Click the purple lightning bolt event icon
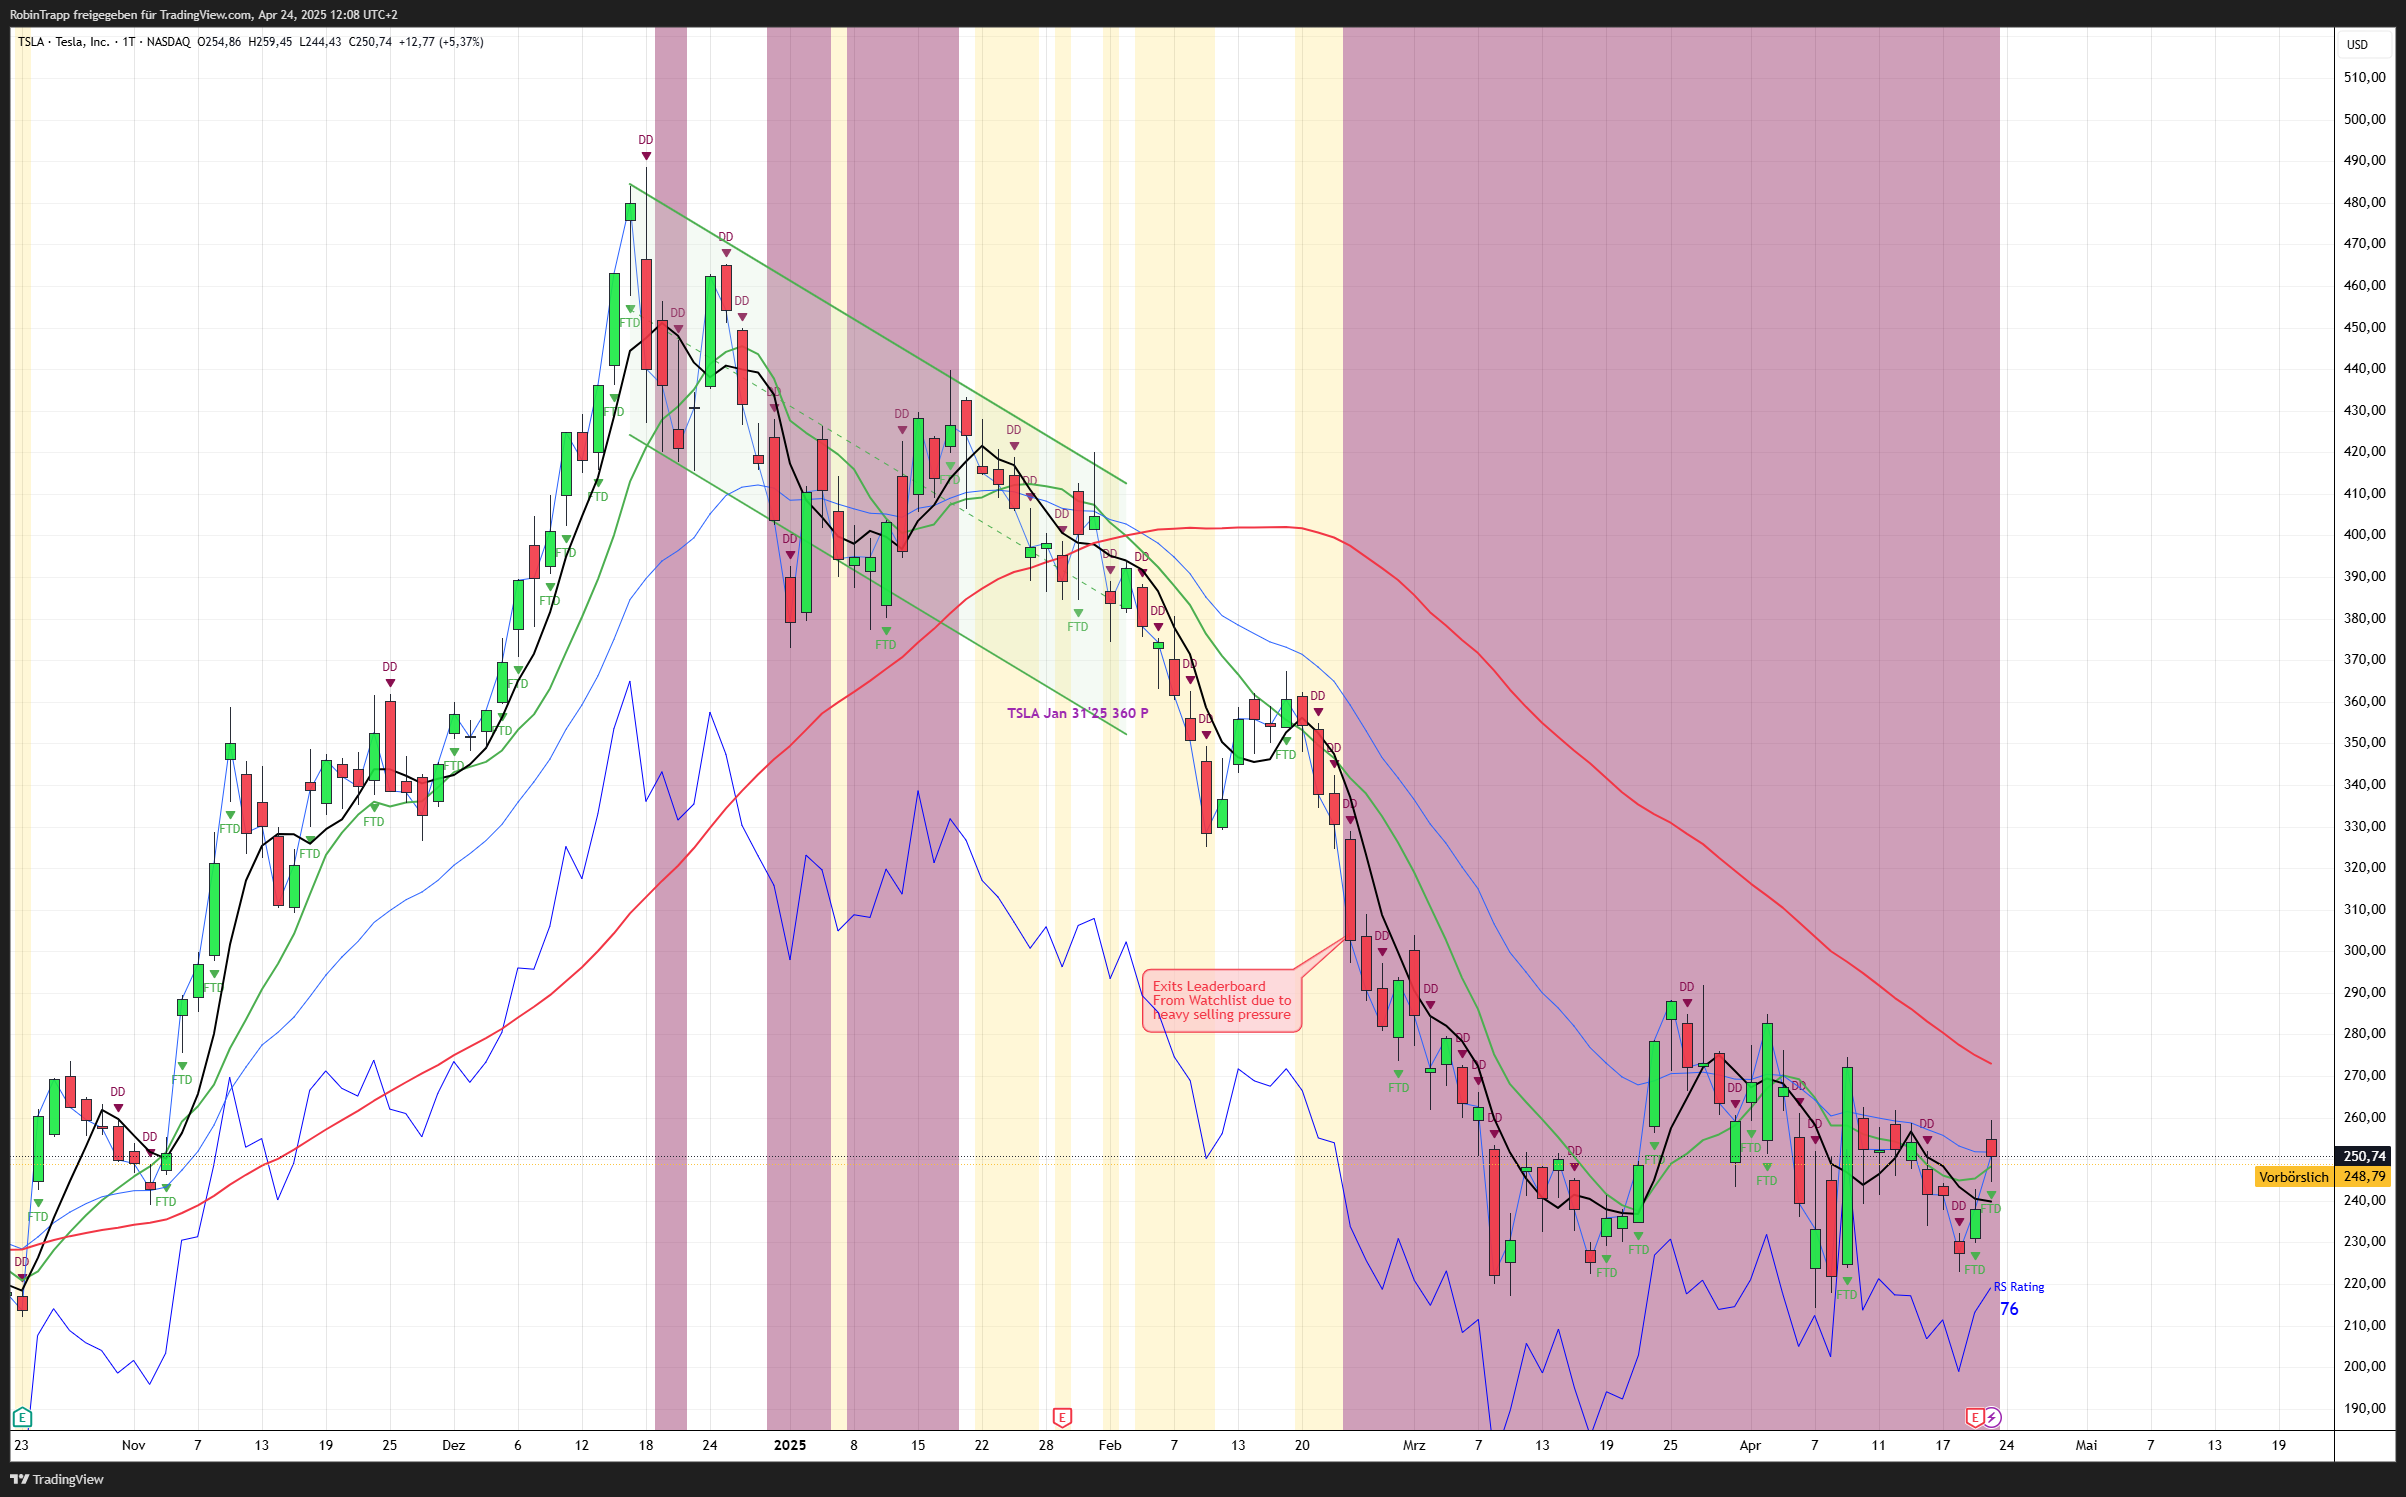 point(1992,1417)
